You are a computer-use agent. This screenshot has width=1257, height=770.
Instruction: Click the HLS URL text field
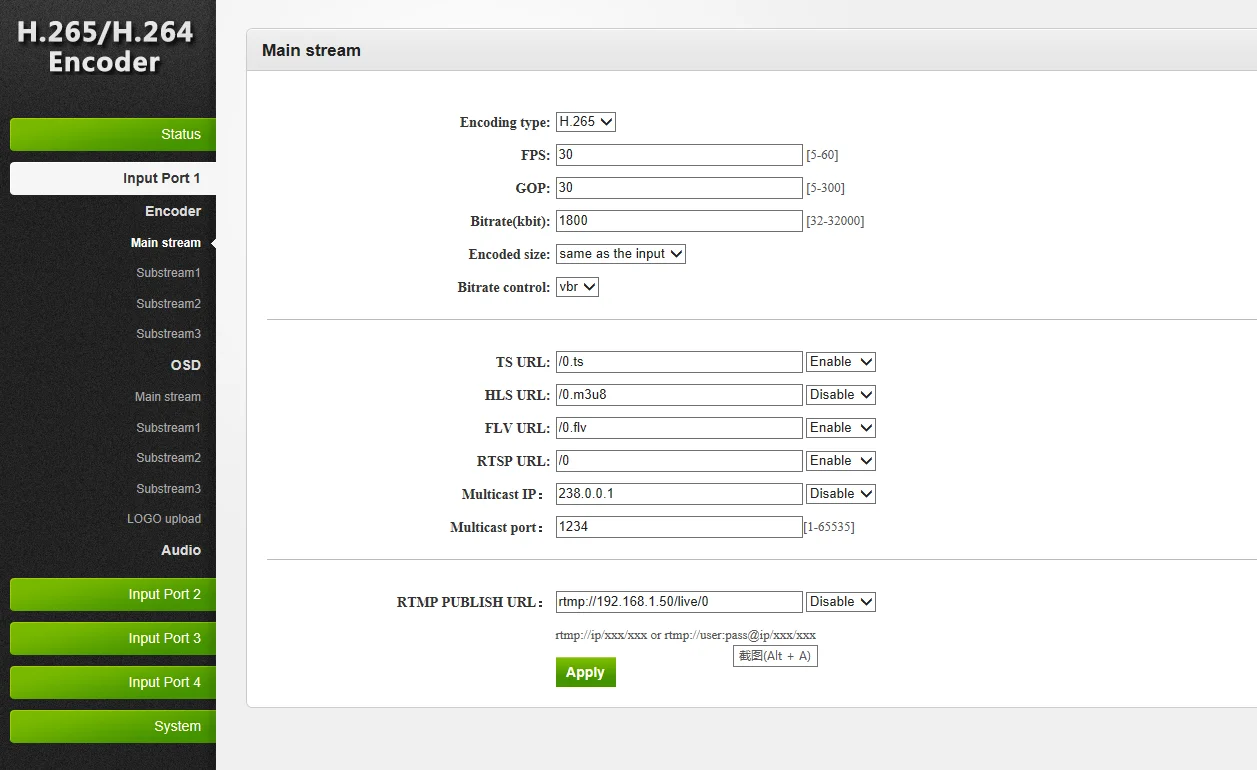pyautogui.click(x=679, y=395)
